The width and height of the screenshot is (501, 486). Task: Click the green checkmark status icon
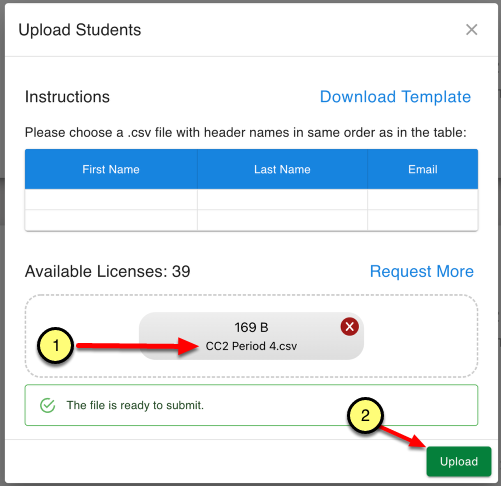[x=48, y=405]
